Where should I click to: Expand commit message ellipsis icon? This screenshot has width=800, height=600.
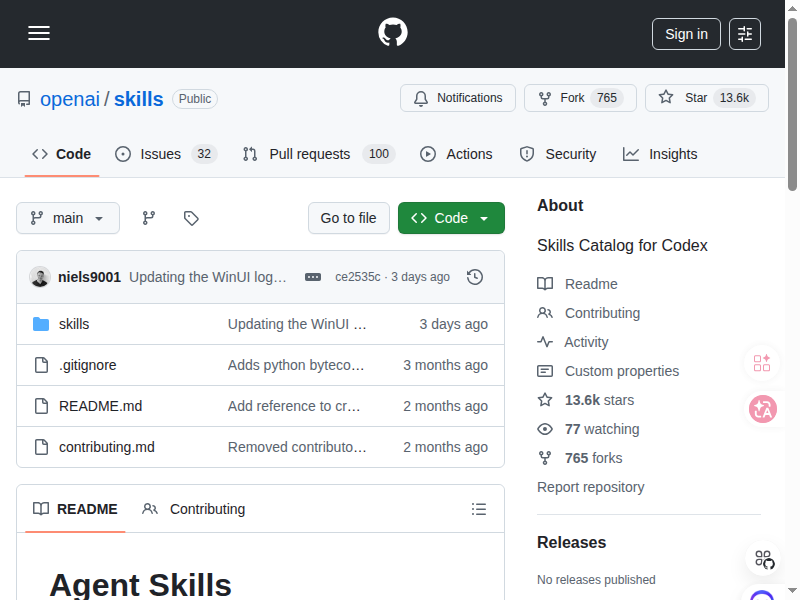click(313, 277)
